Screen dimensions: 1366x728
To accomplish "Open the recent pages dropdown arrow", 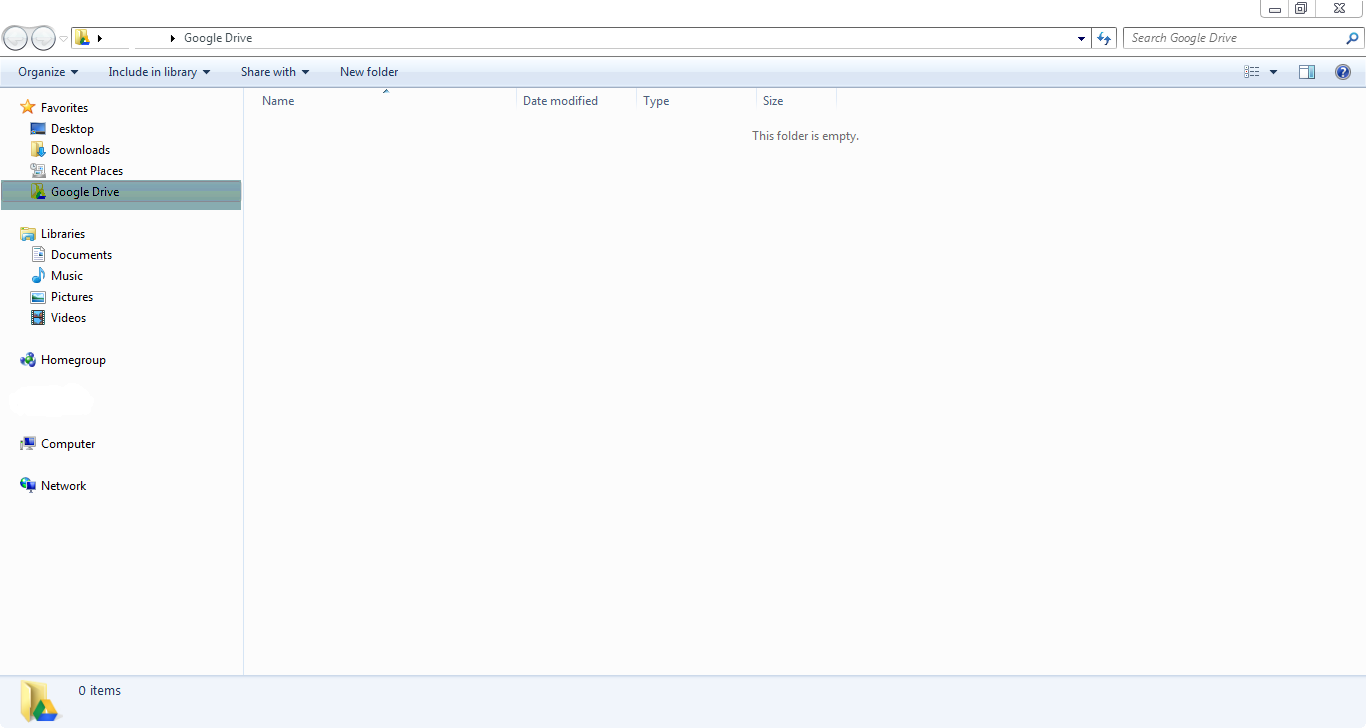I will 64,39.
